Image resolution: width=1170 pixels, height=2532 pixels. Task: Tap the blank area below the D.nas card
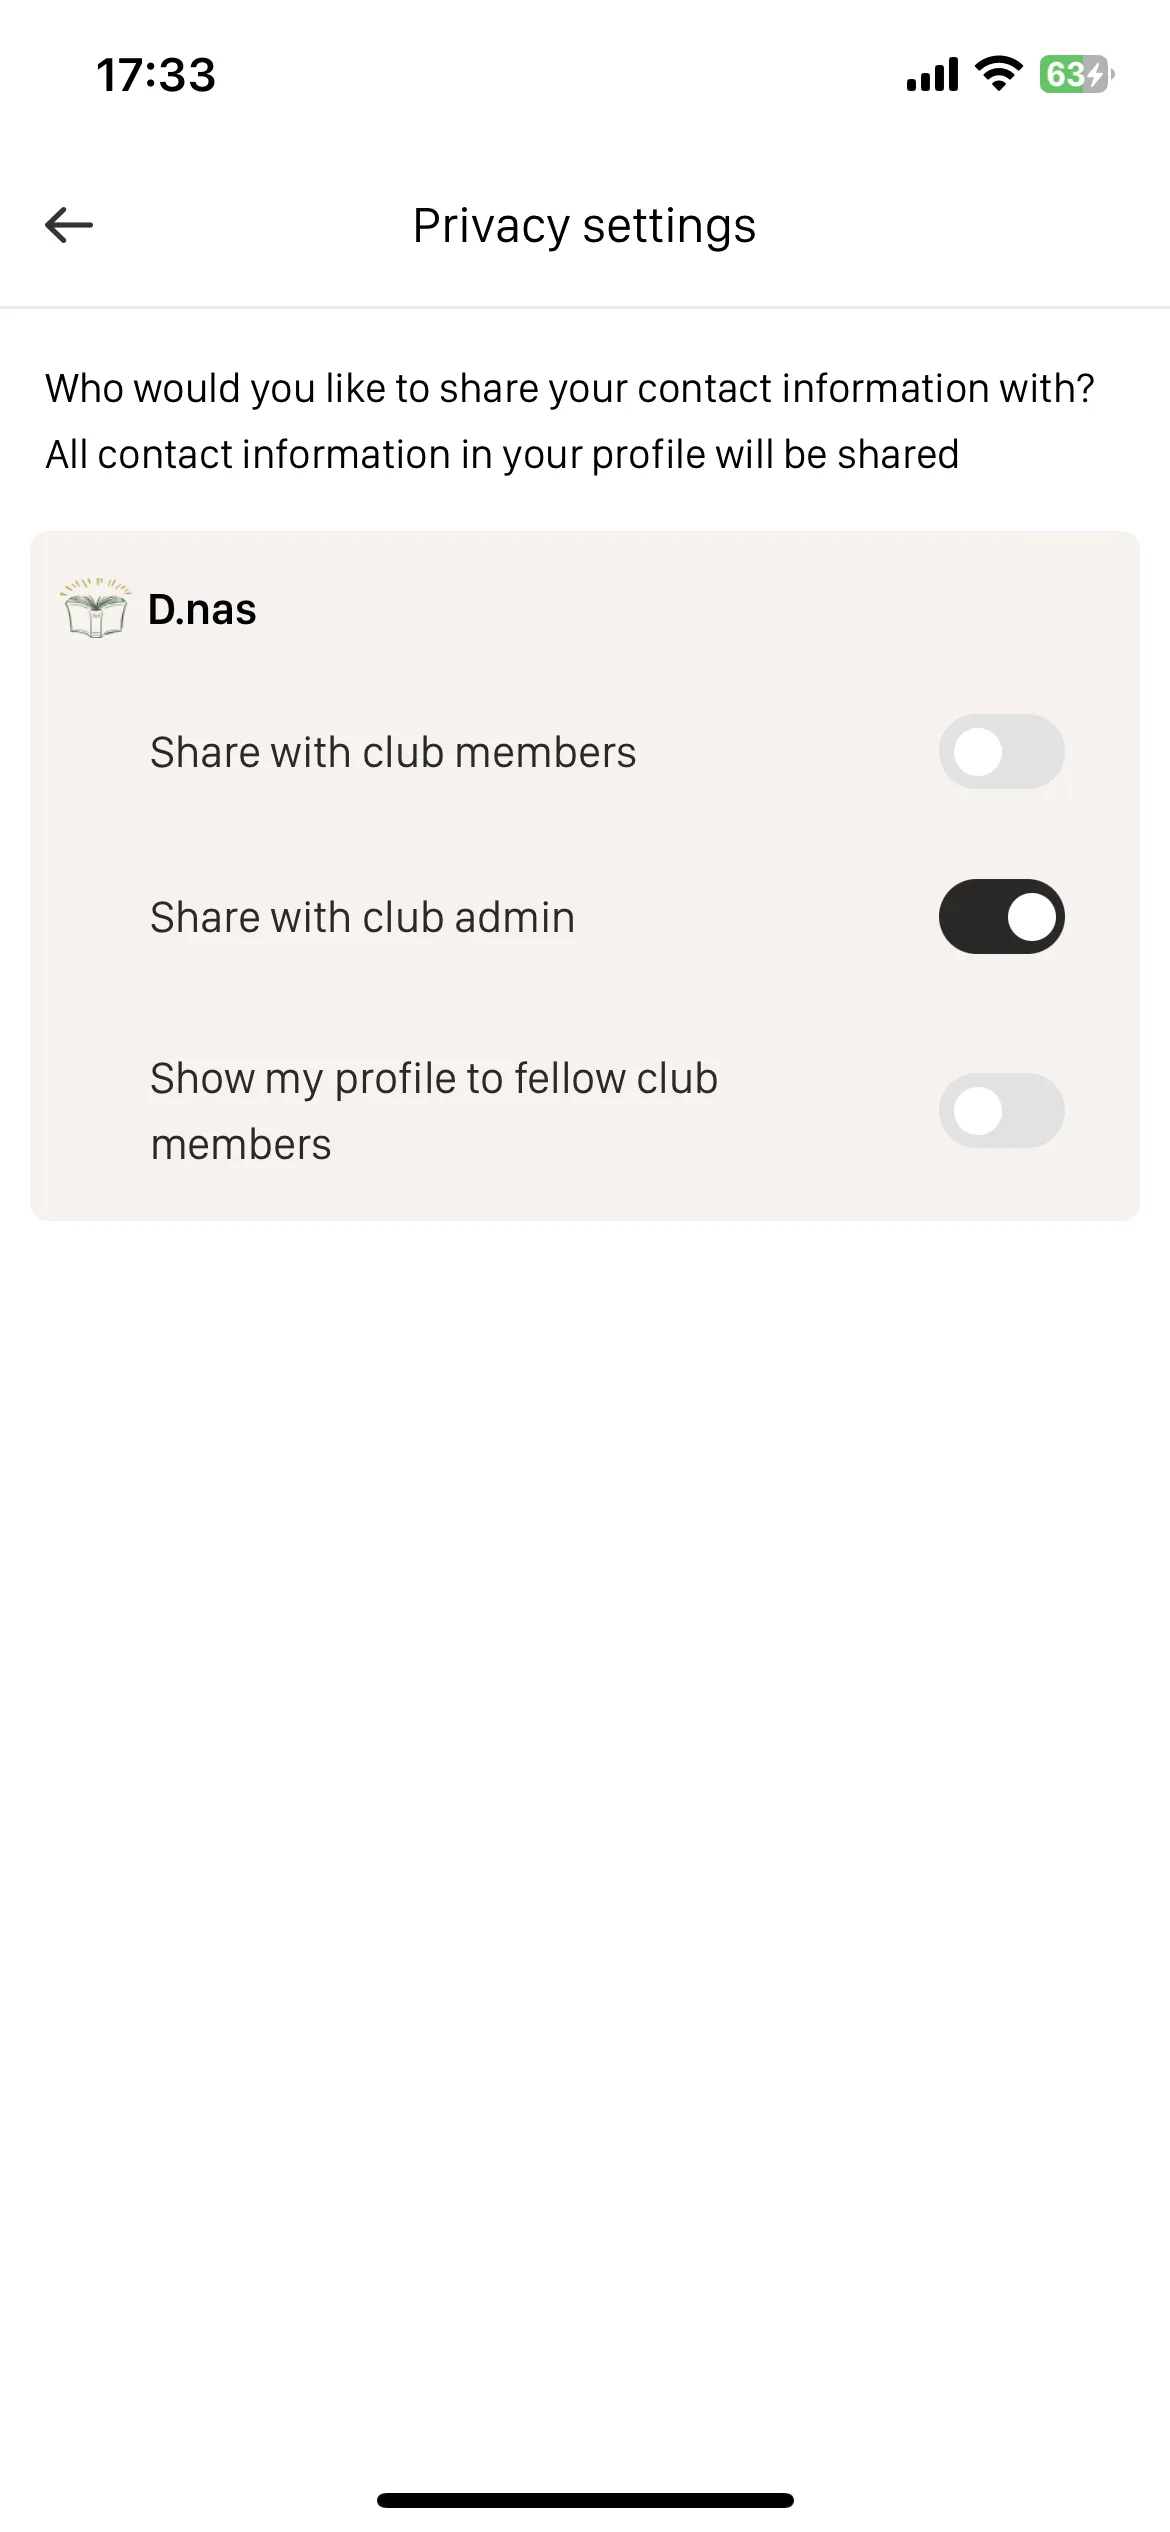pyautogui.click(x=585, y=1800)
